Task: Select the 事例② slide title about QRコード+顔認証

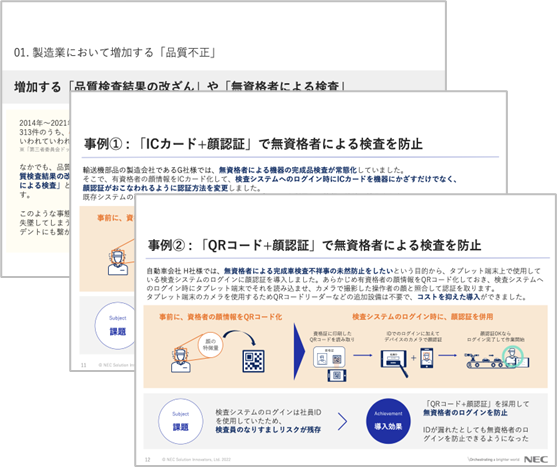Action: [315, 245]
